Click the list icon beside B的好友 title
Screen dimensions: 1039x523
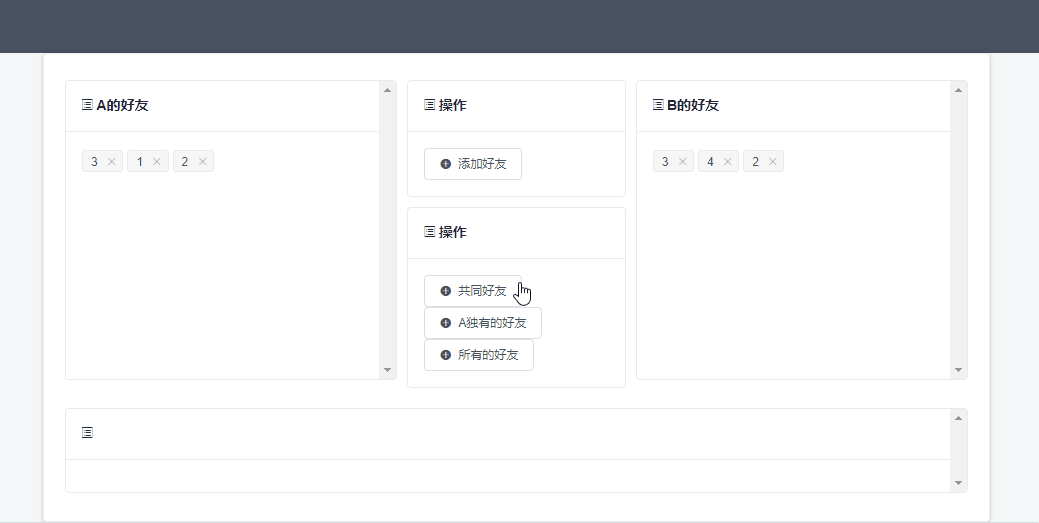tap(658, 105)
